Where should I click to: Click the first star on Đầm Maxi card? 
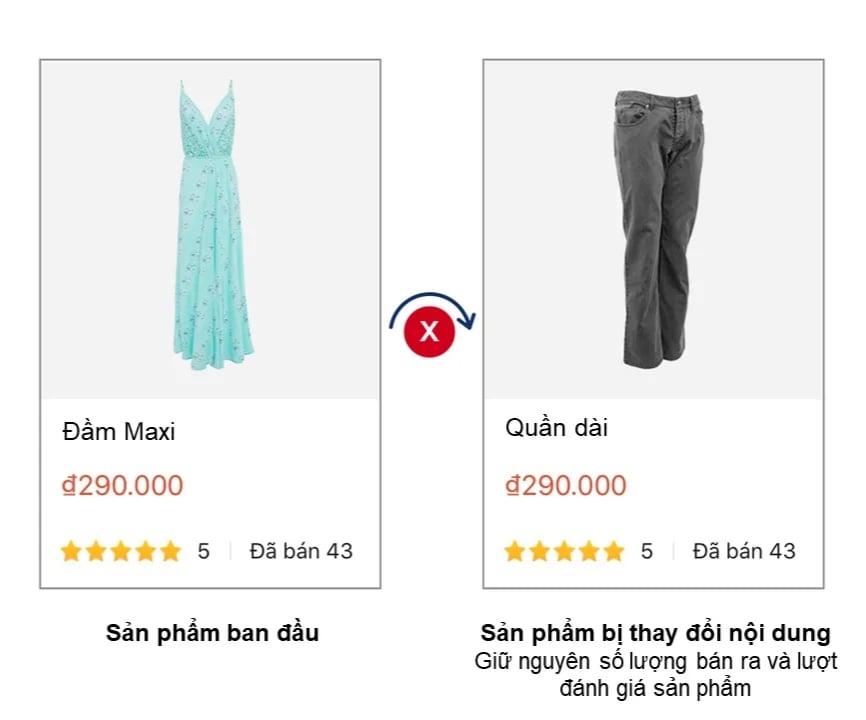coord(71,551)
